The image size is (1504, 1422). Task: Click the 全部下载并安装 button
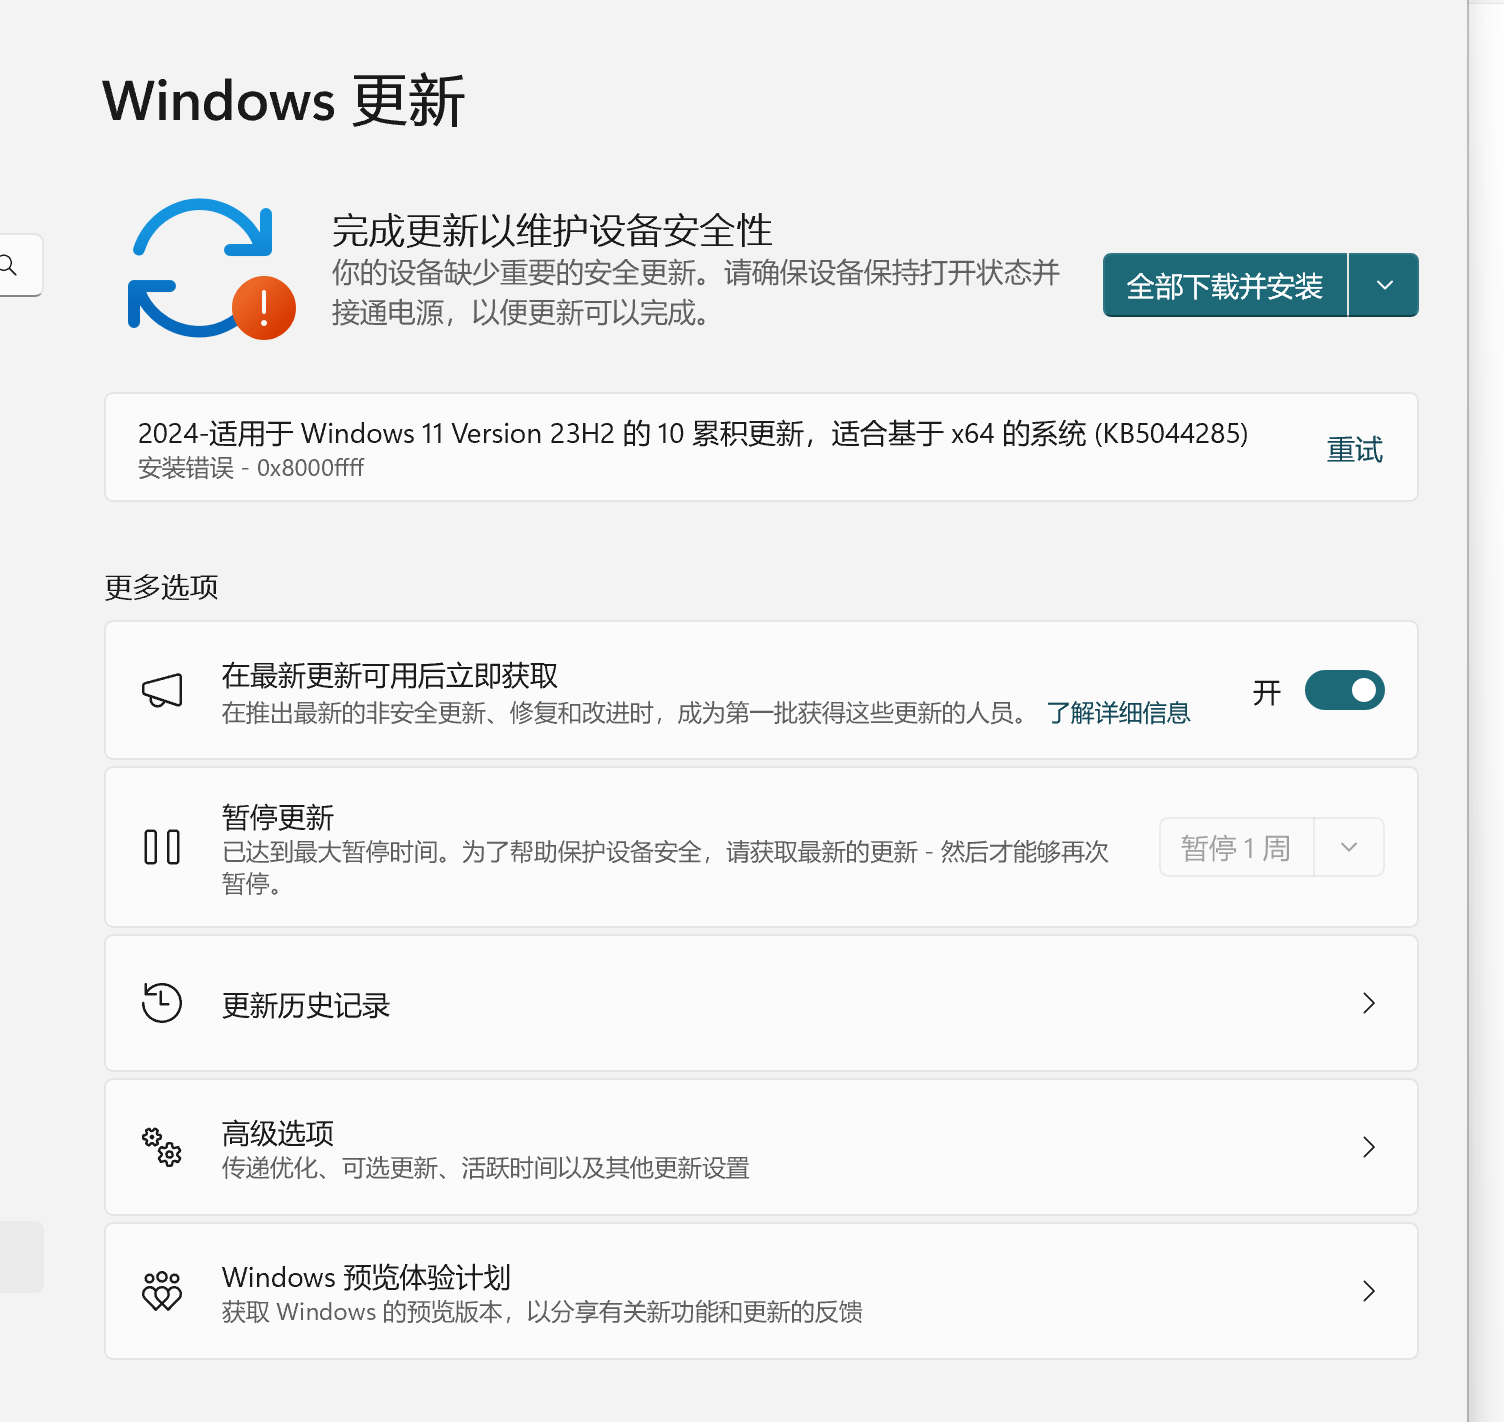pos(1225,285)
